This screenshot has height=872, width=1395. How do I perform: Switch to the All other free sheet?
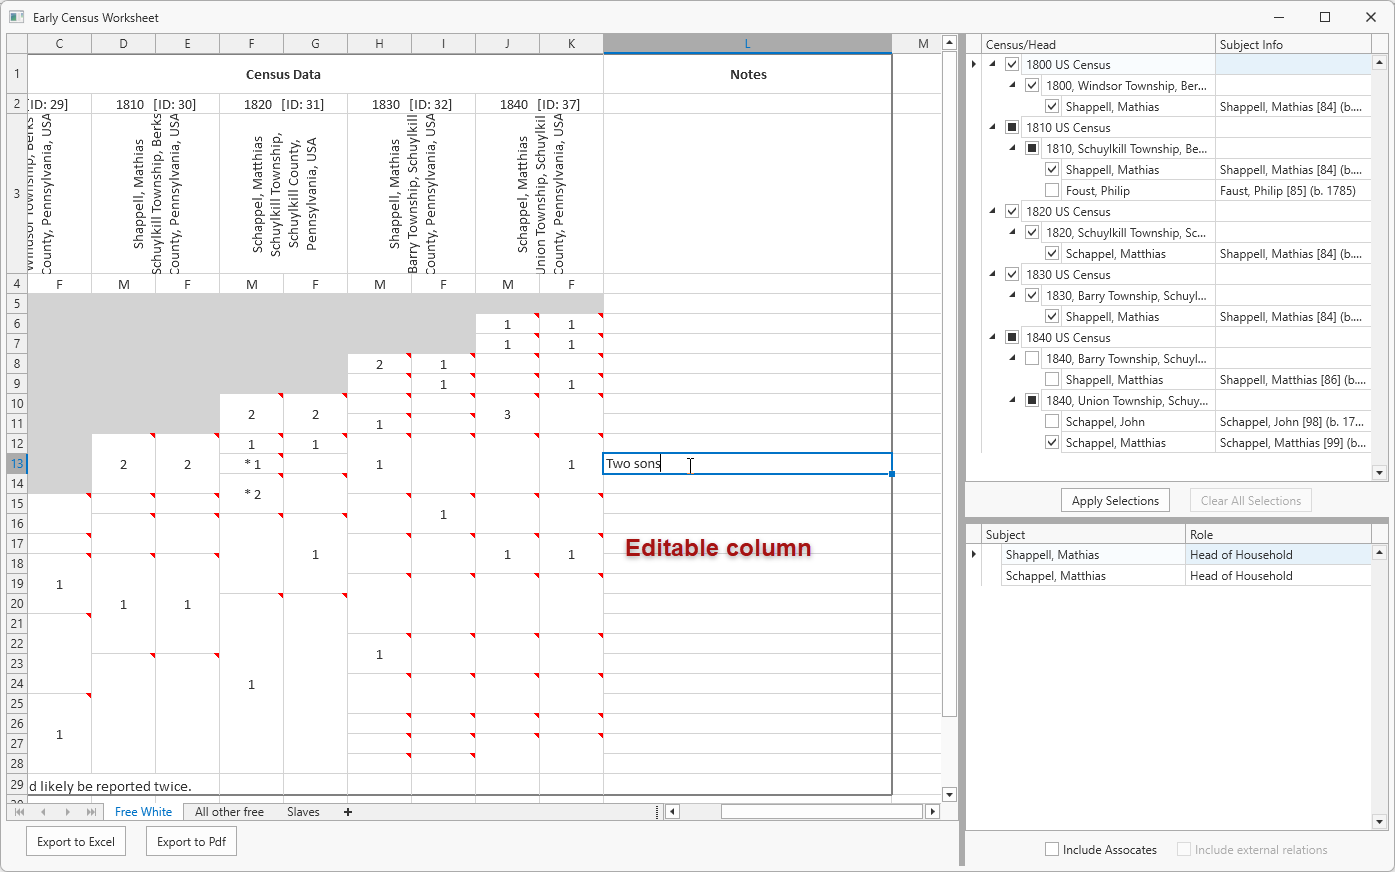tap(229, 812)
